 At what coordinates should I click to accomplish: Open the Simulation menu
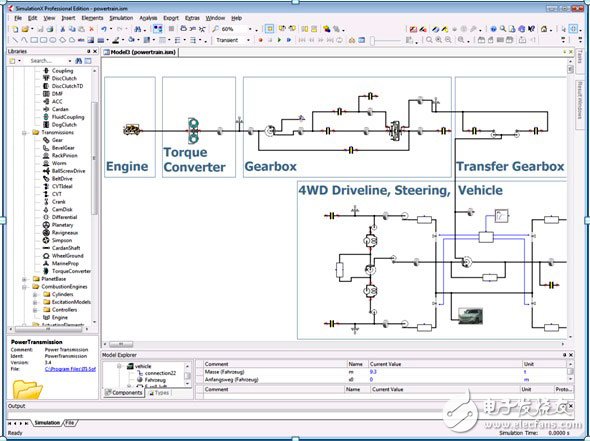tap(121, 18)
